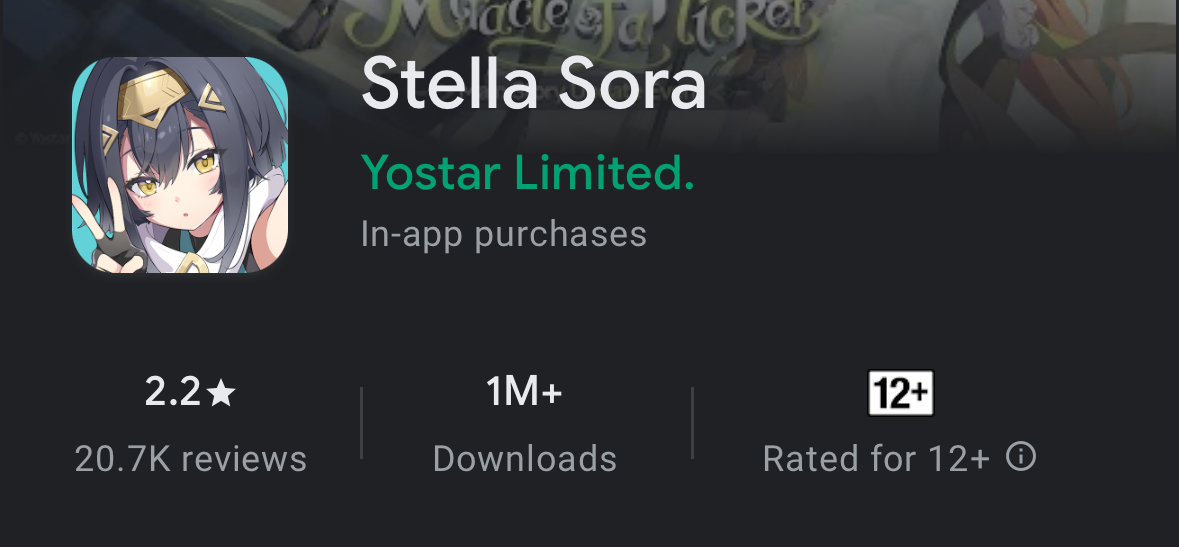Screen dimensions: 1179x547
Task: Select the Stella Sora title text
Action: click(x=533, y=83)
